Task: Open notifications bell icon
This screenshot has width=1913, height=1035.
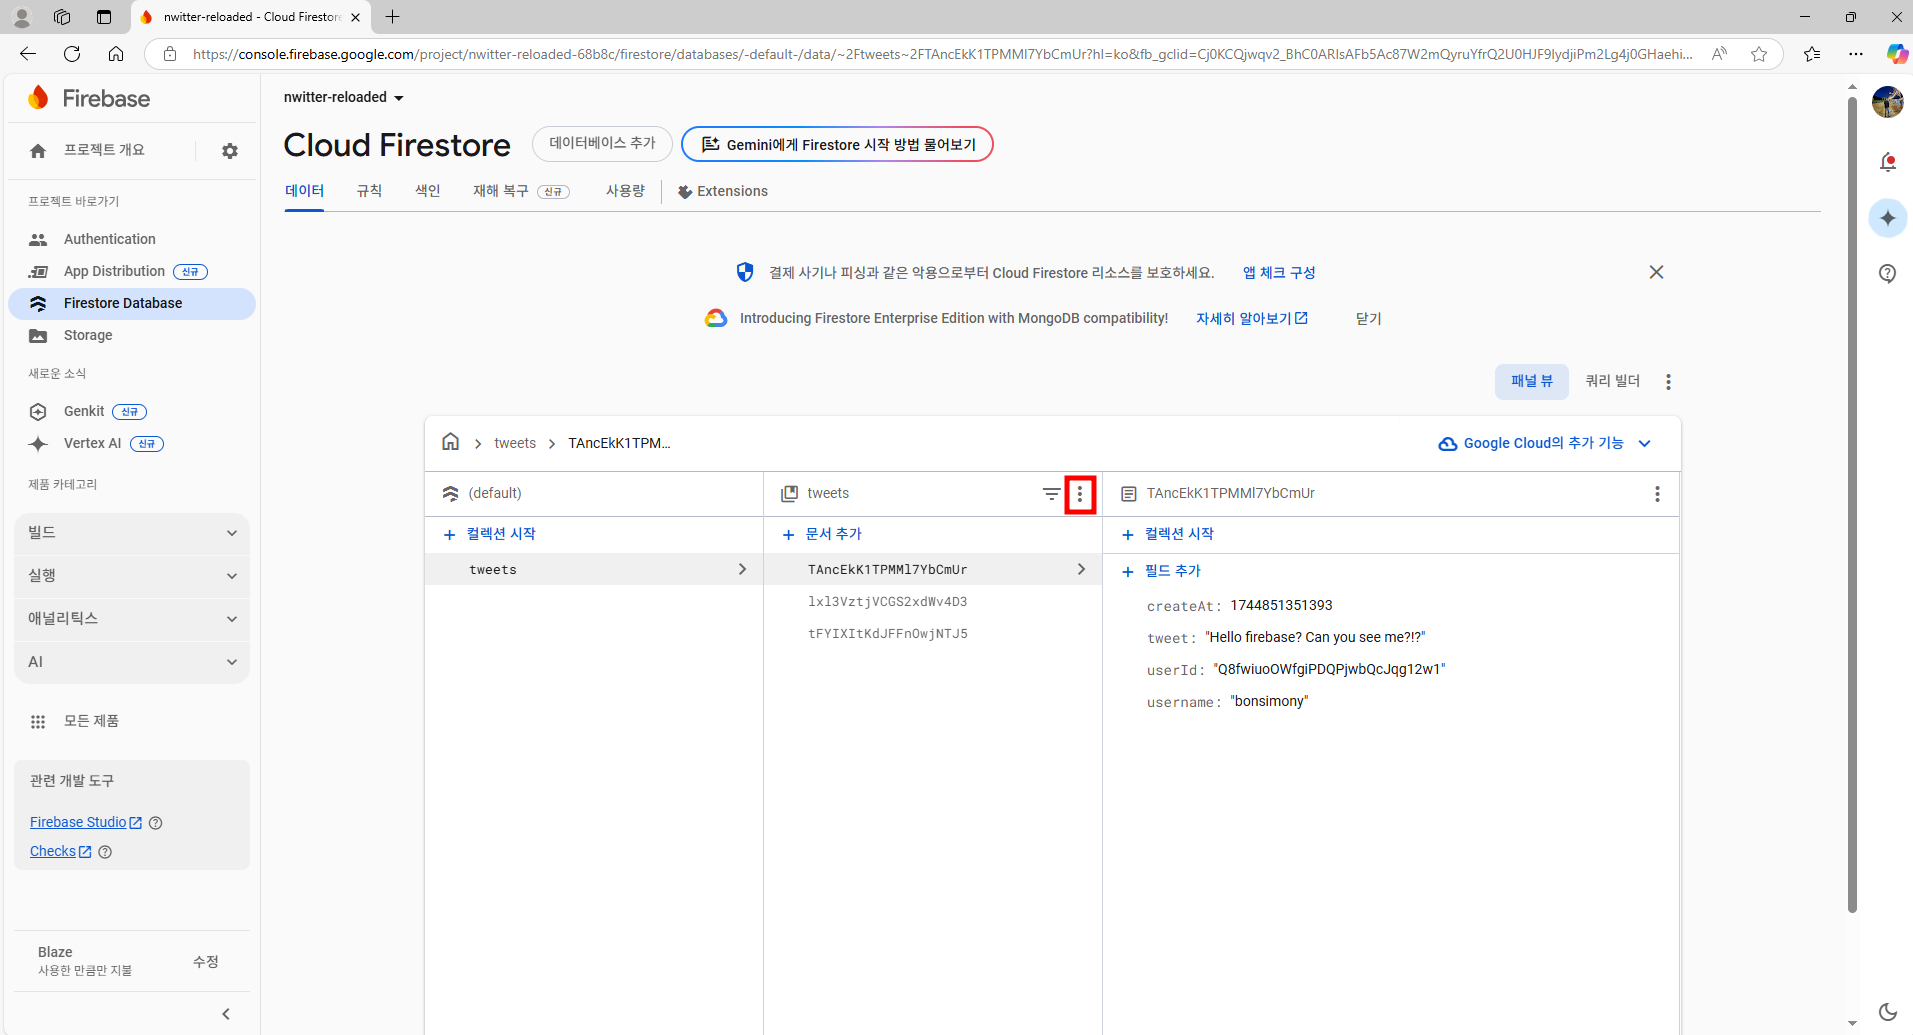Action: [x=1888, y=162]
